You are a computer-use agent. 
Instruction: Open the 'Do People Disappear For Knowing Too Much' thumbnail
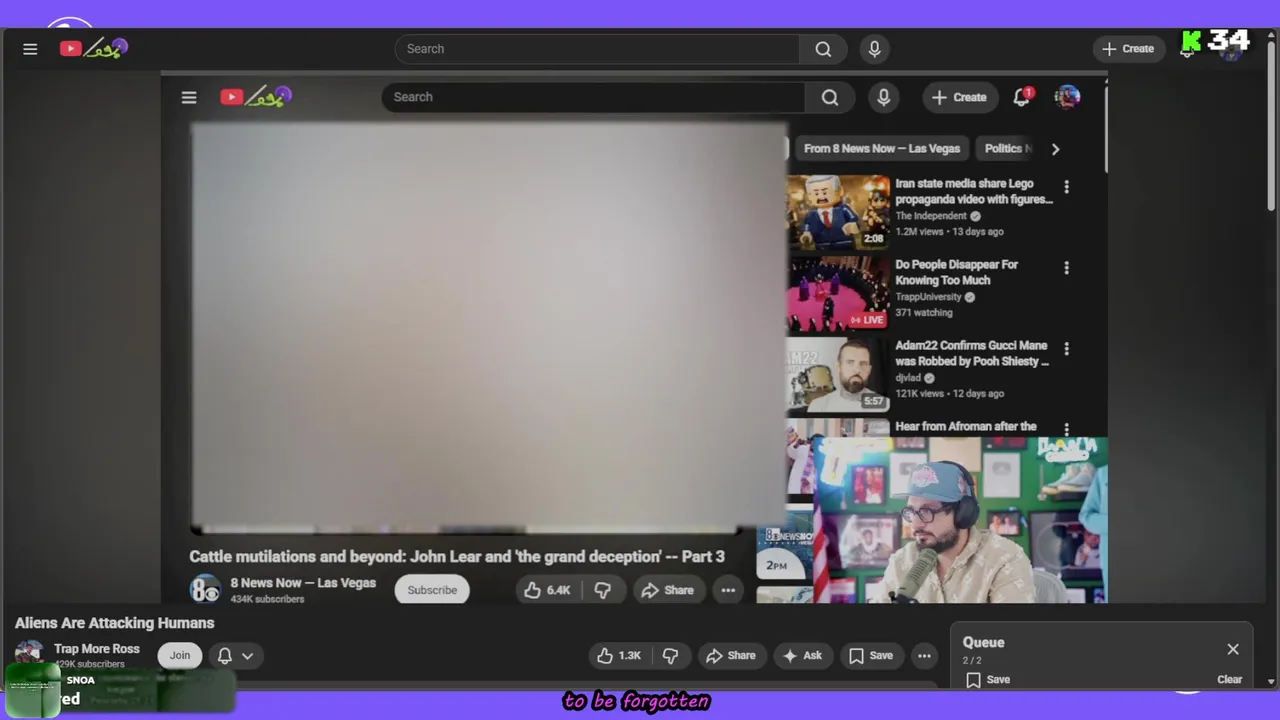(838, 294)
